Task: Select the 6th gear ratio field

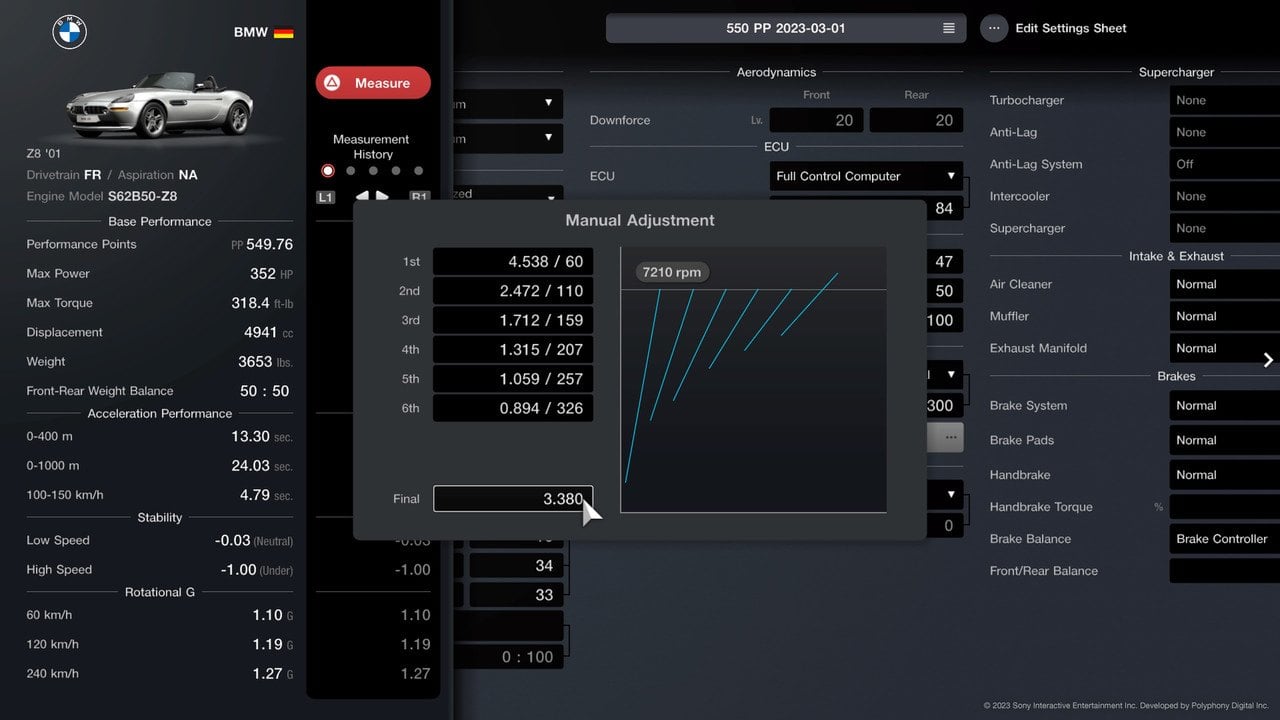Action: pos(513,408)
